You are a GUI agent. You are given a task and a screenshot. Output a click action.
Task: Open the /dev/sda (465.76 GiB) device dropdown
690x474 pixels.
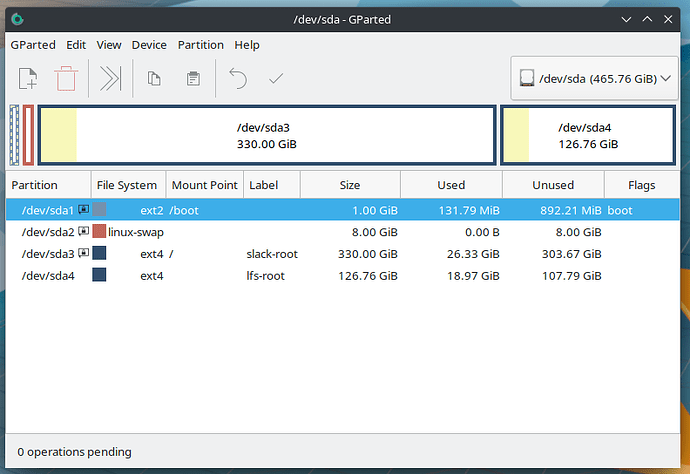(x=594, y=78)
